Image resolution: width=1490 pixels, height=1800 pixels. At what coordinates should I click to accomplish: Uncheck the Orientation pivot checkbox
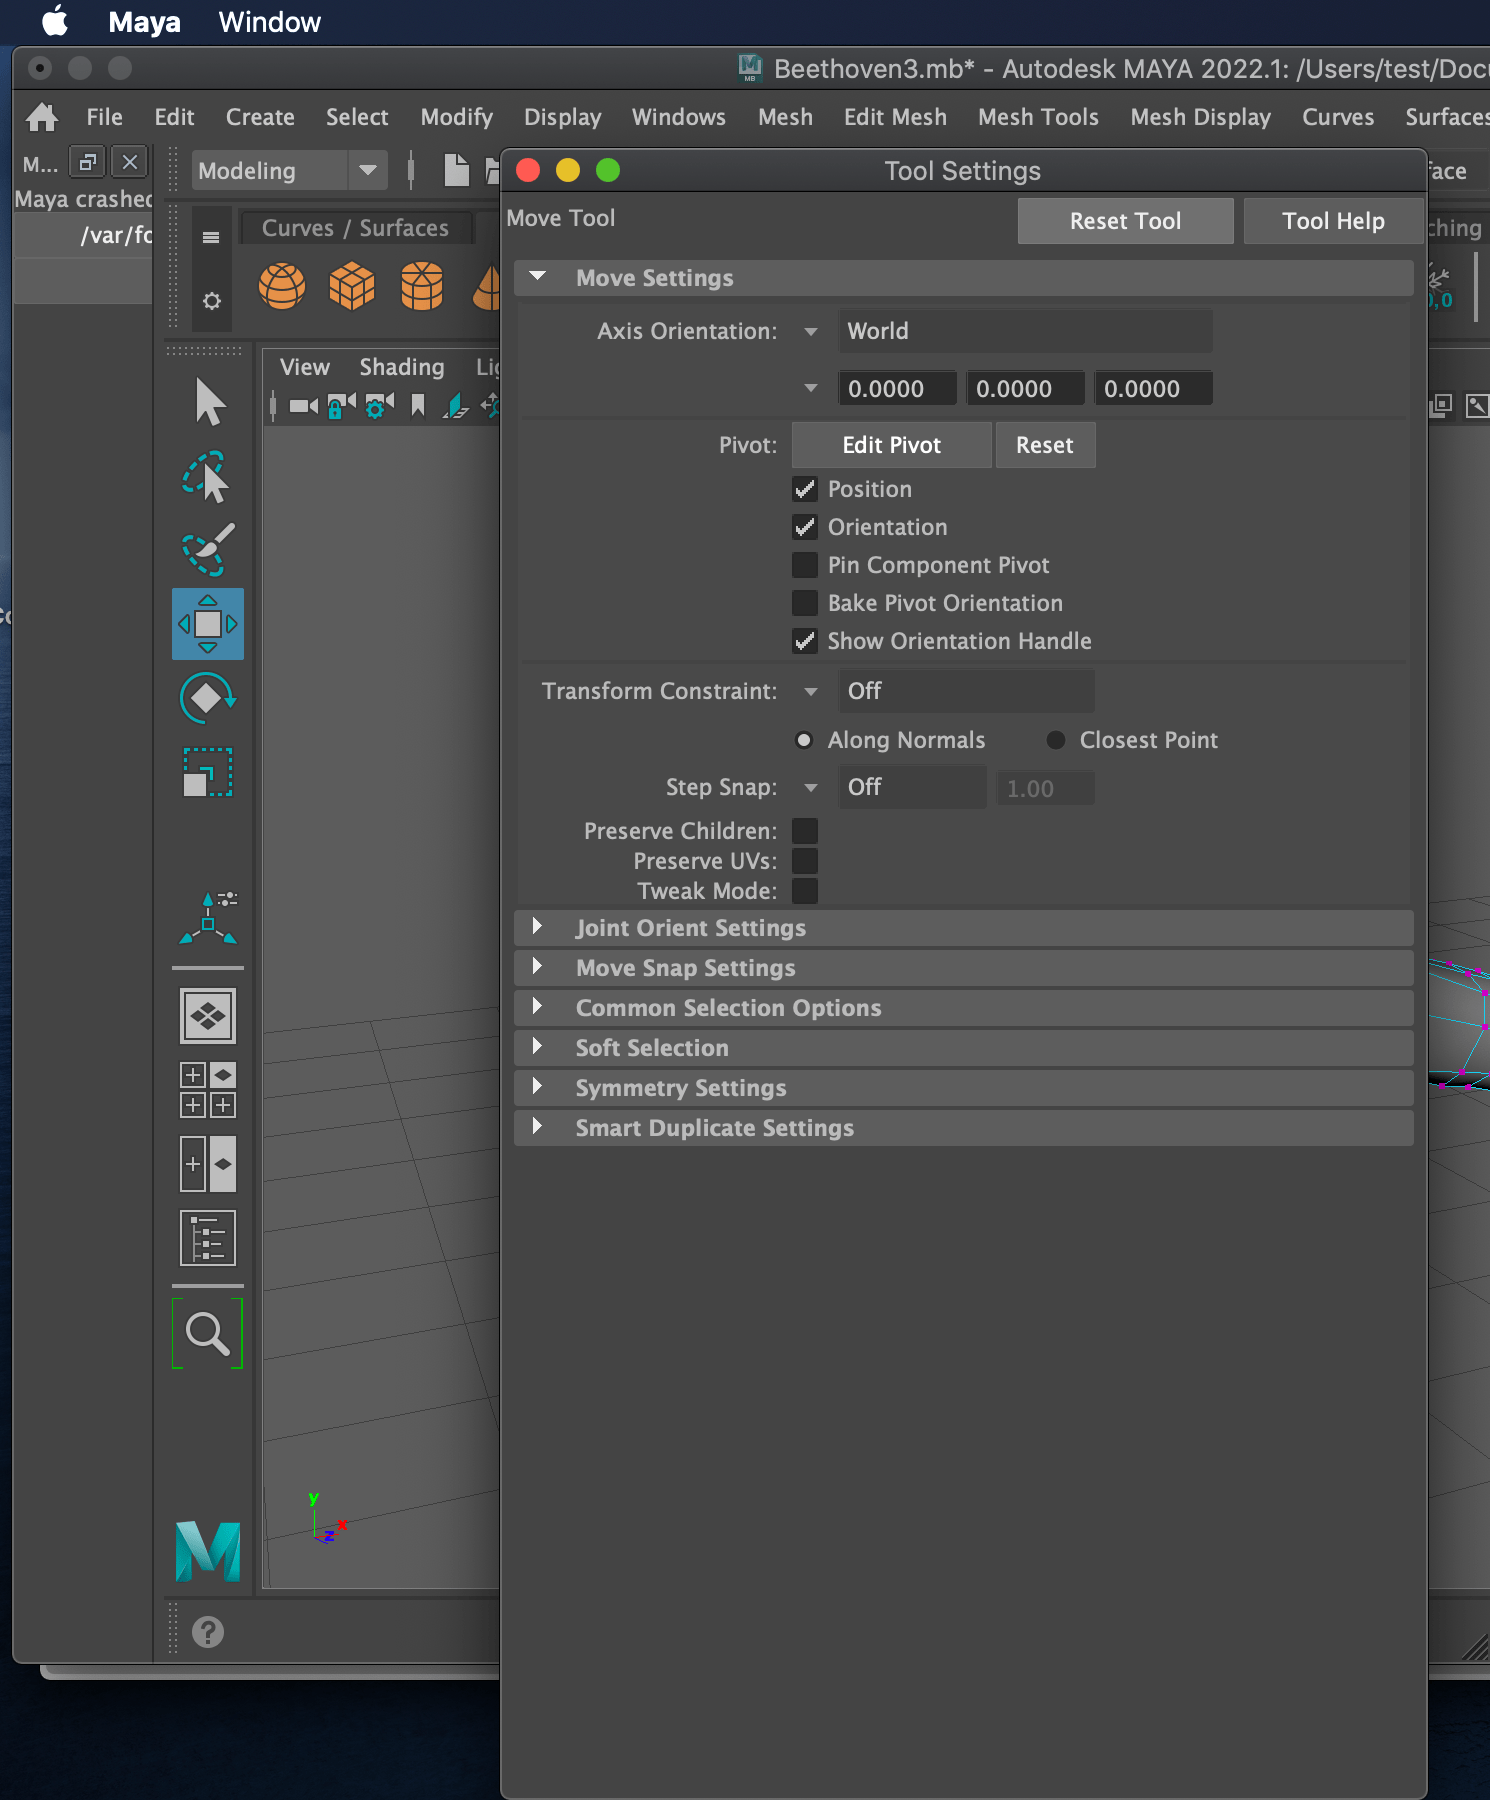[805, 527]
